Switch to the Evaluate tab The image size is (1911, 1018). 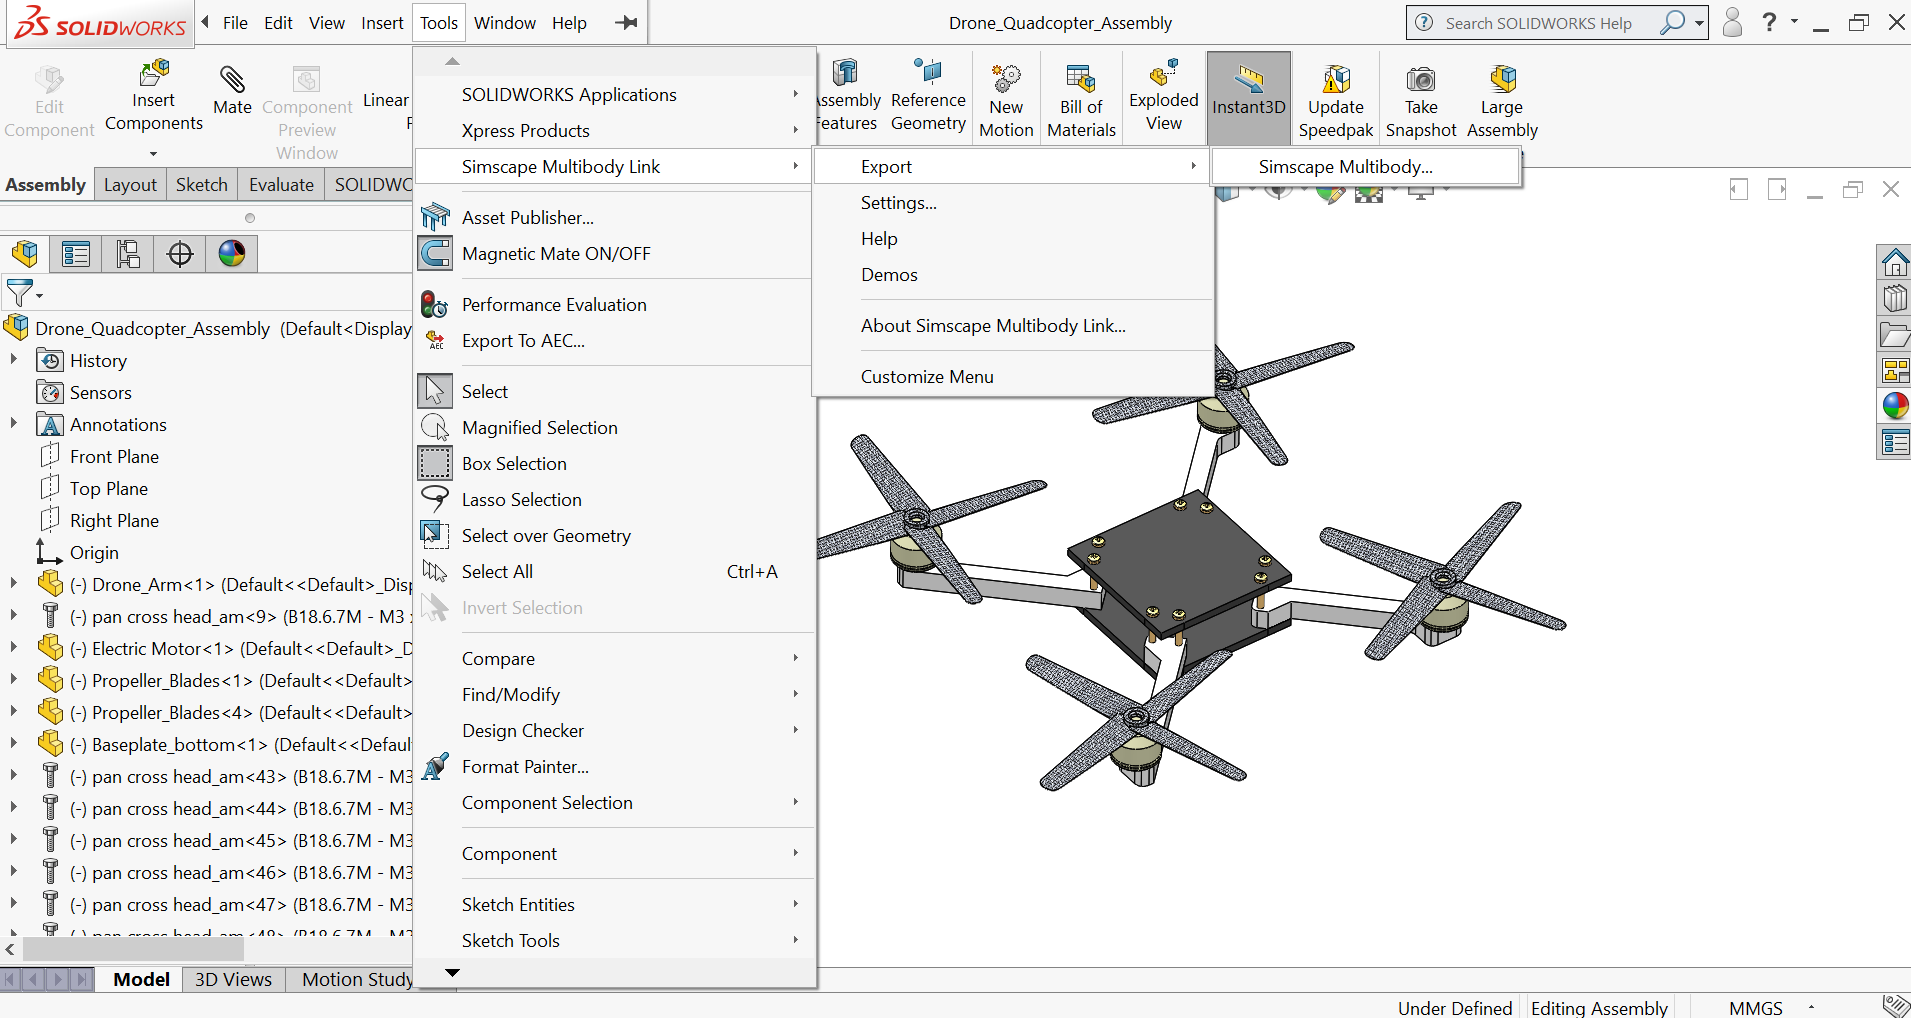281,185
